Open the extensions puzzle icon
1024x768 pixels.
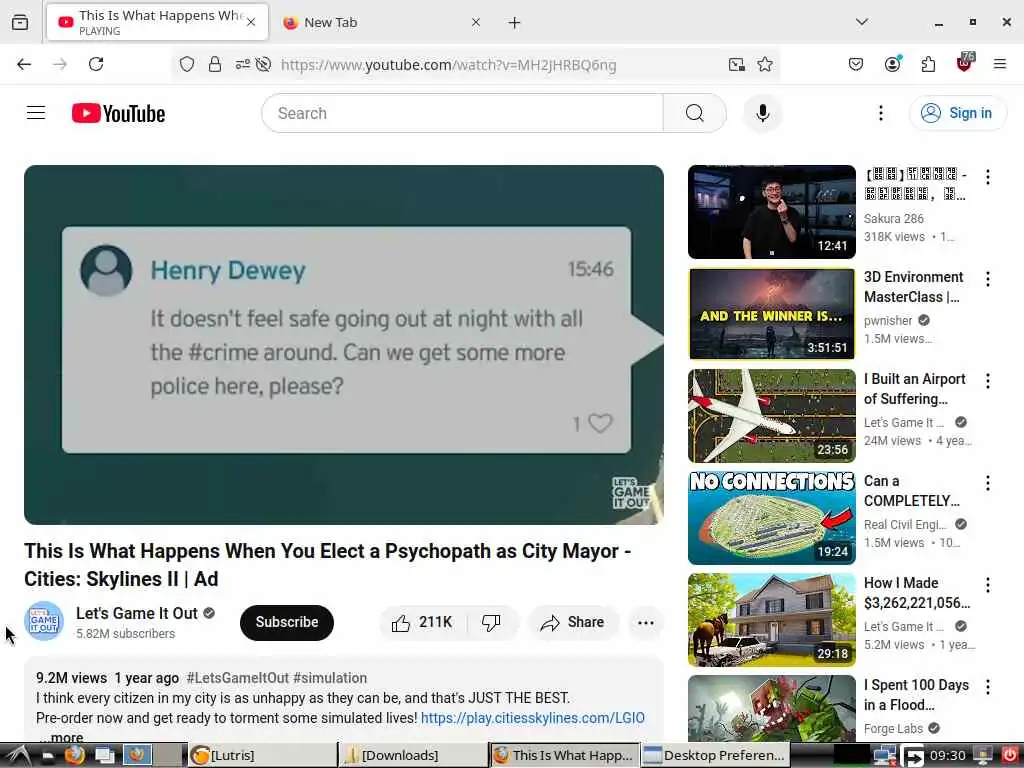tap(928, 64)
